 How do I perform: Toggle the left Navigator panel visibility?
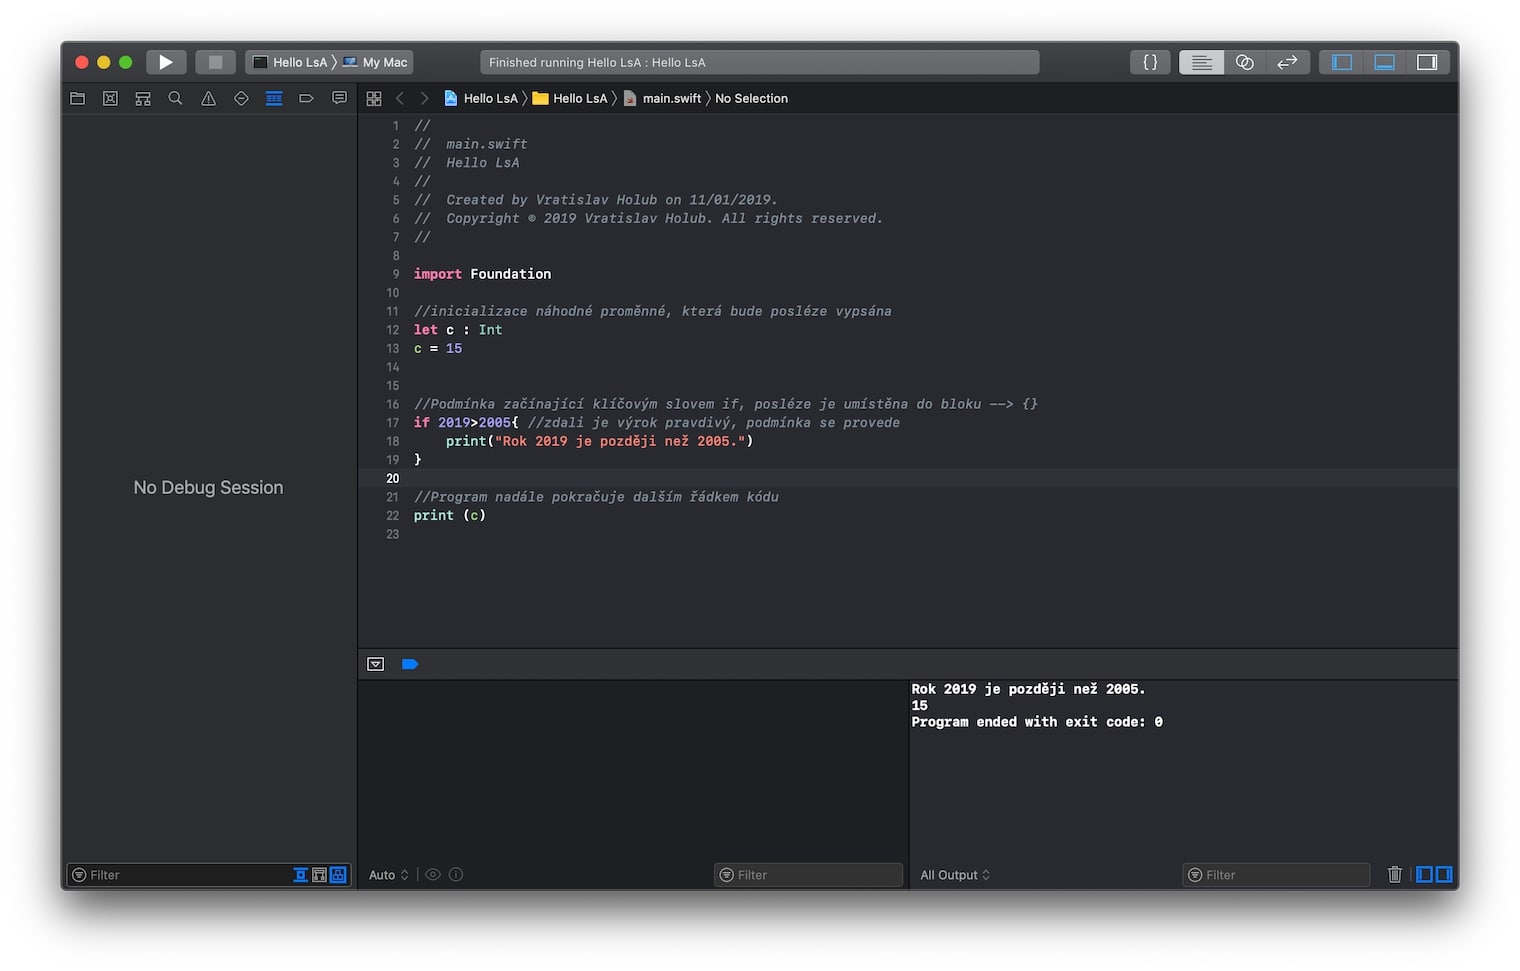pos(1341,62)
